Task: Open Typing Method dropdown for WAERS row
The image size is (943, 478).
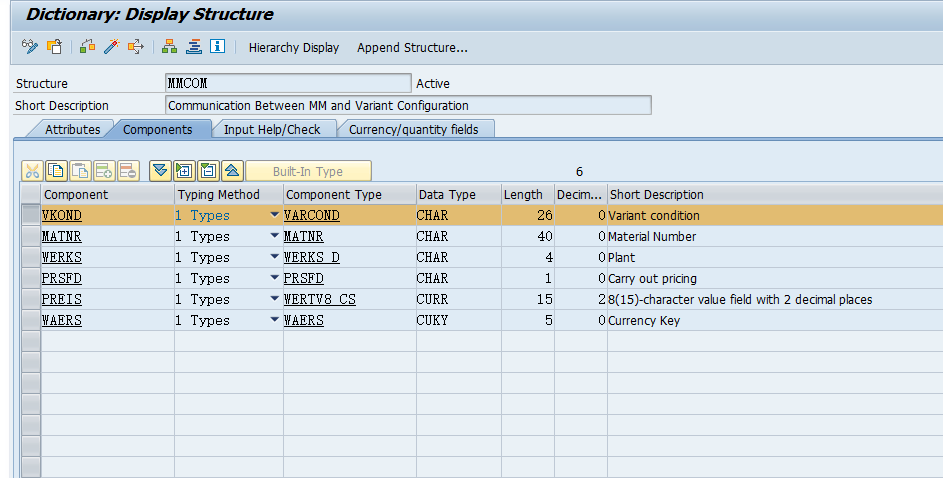Action: (275, 320)
